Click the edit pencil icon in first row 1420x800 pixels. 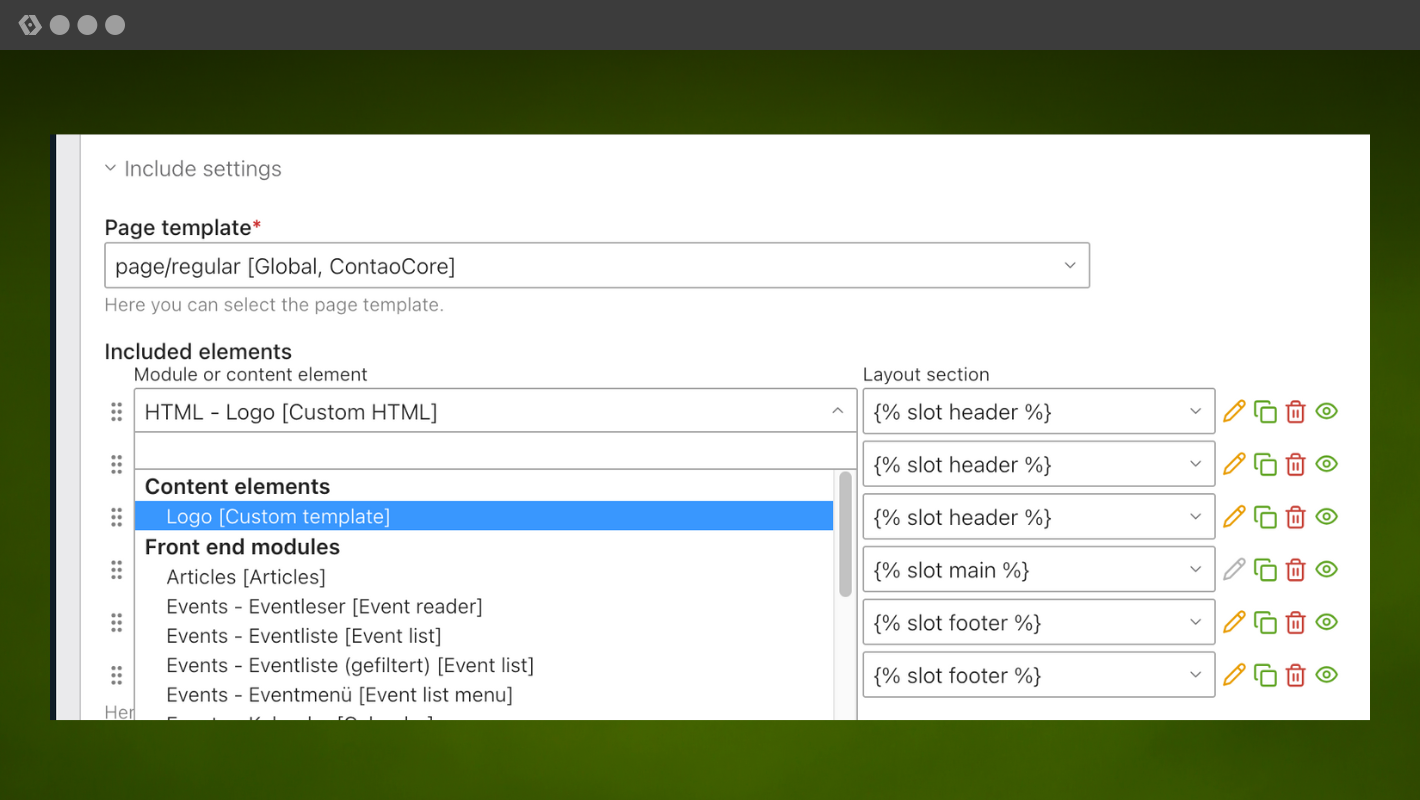[1234, 411]
